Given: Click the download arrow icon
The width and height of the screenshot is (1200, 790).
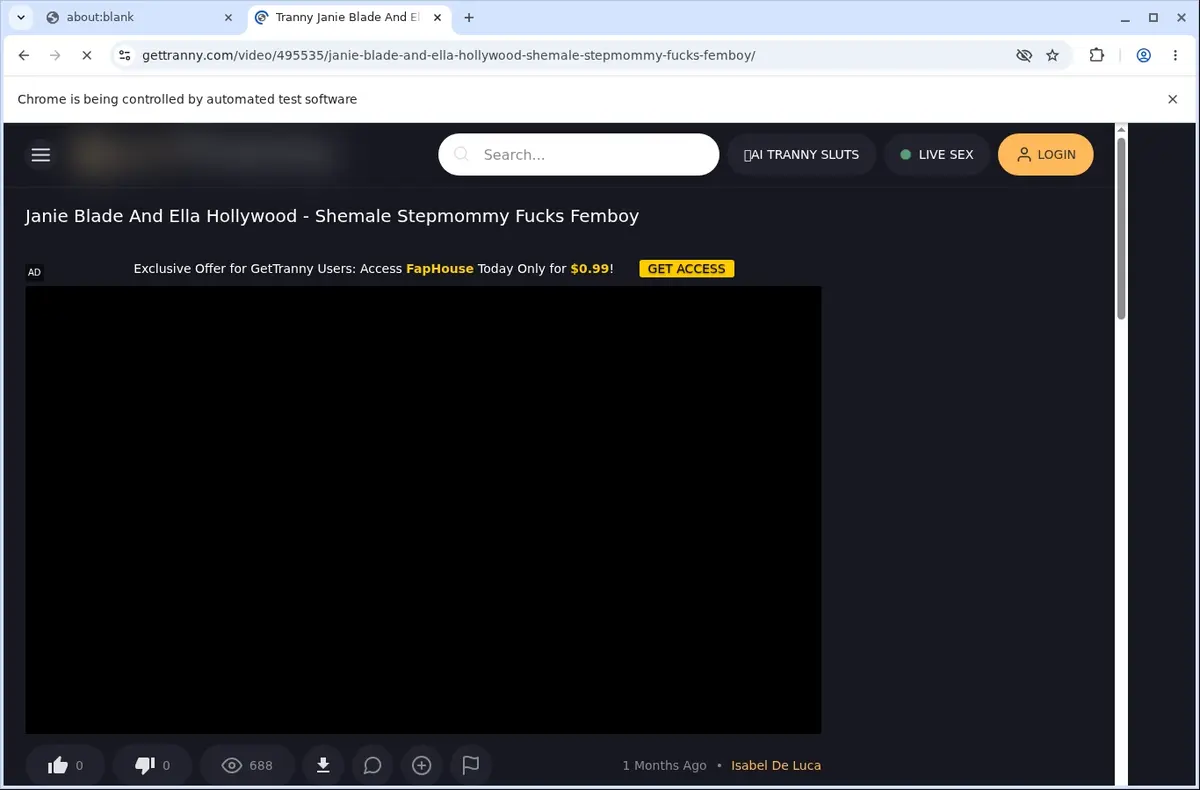Looking at the screenshot, I should [323, 765].
